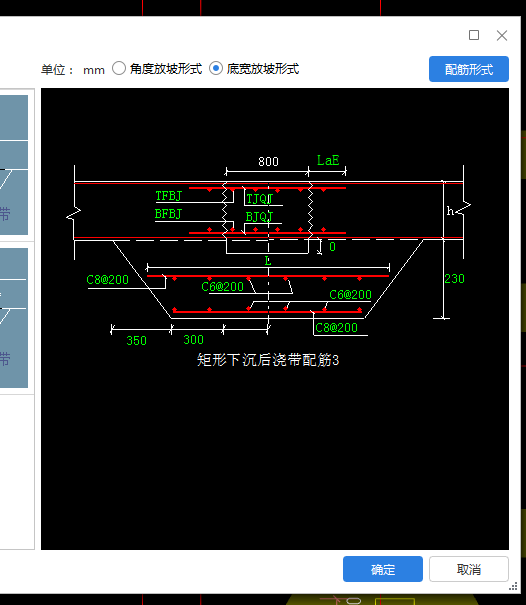This screenshot has width=526, height=605.
Task: Close the dialog with the X icon
Action: pos(502,35)
